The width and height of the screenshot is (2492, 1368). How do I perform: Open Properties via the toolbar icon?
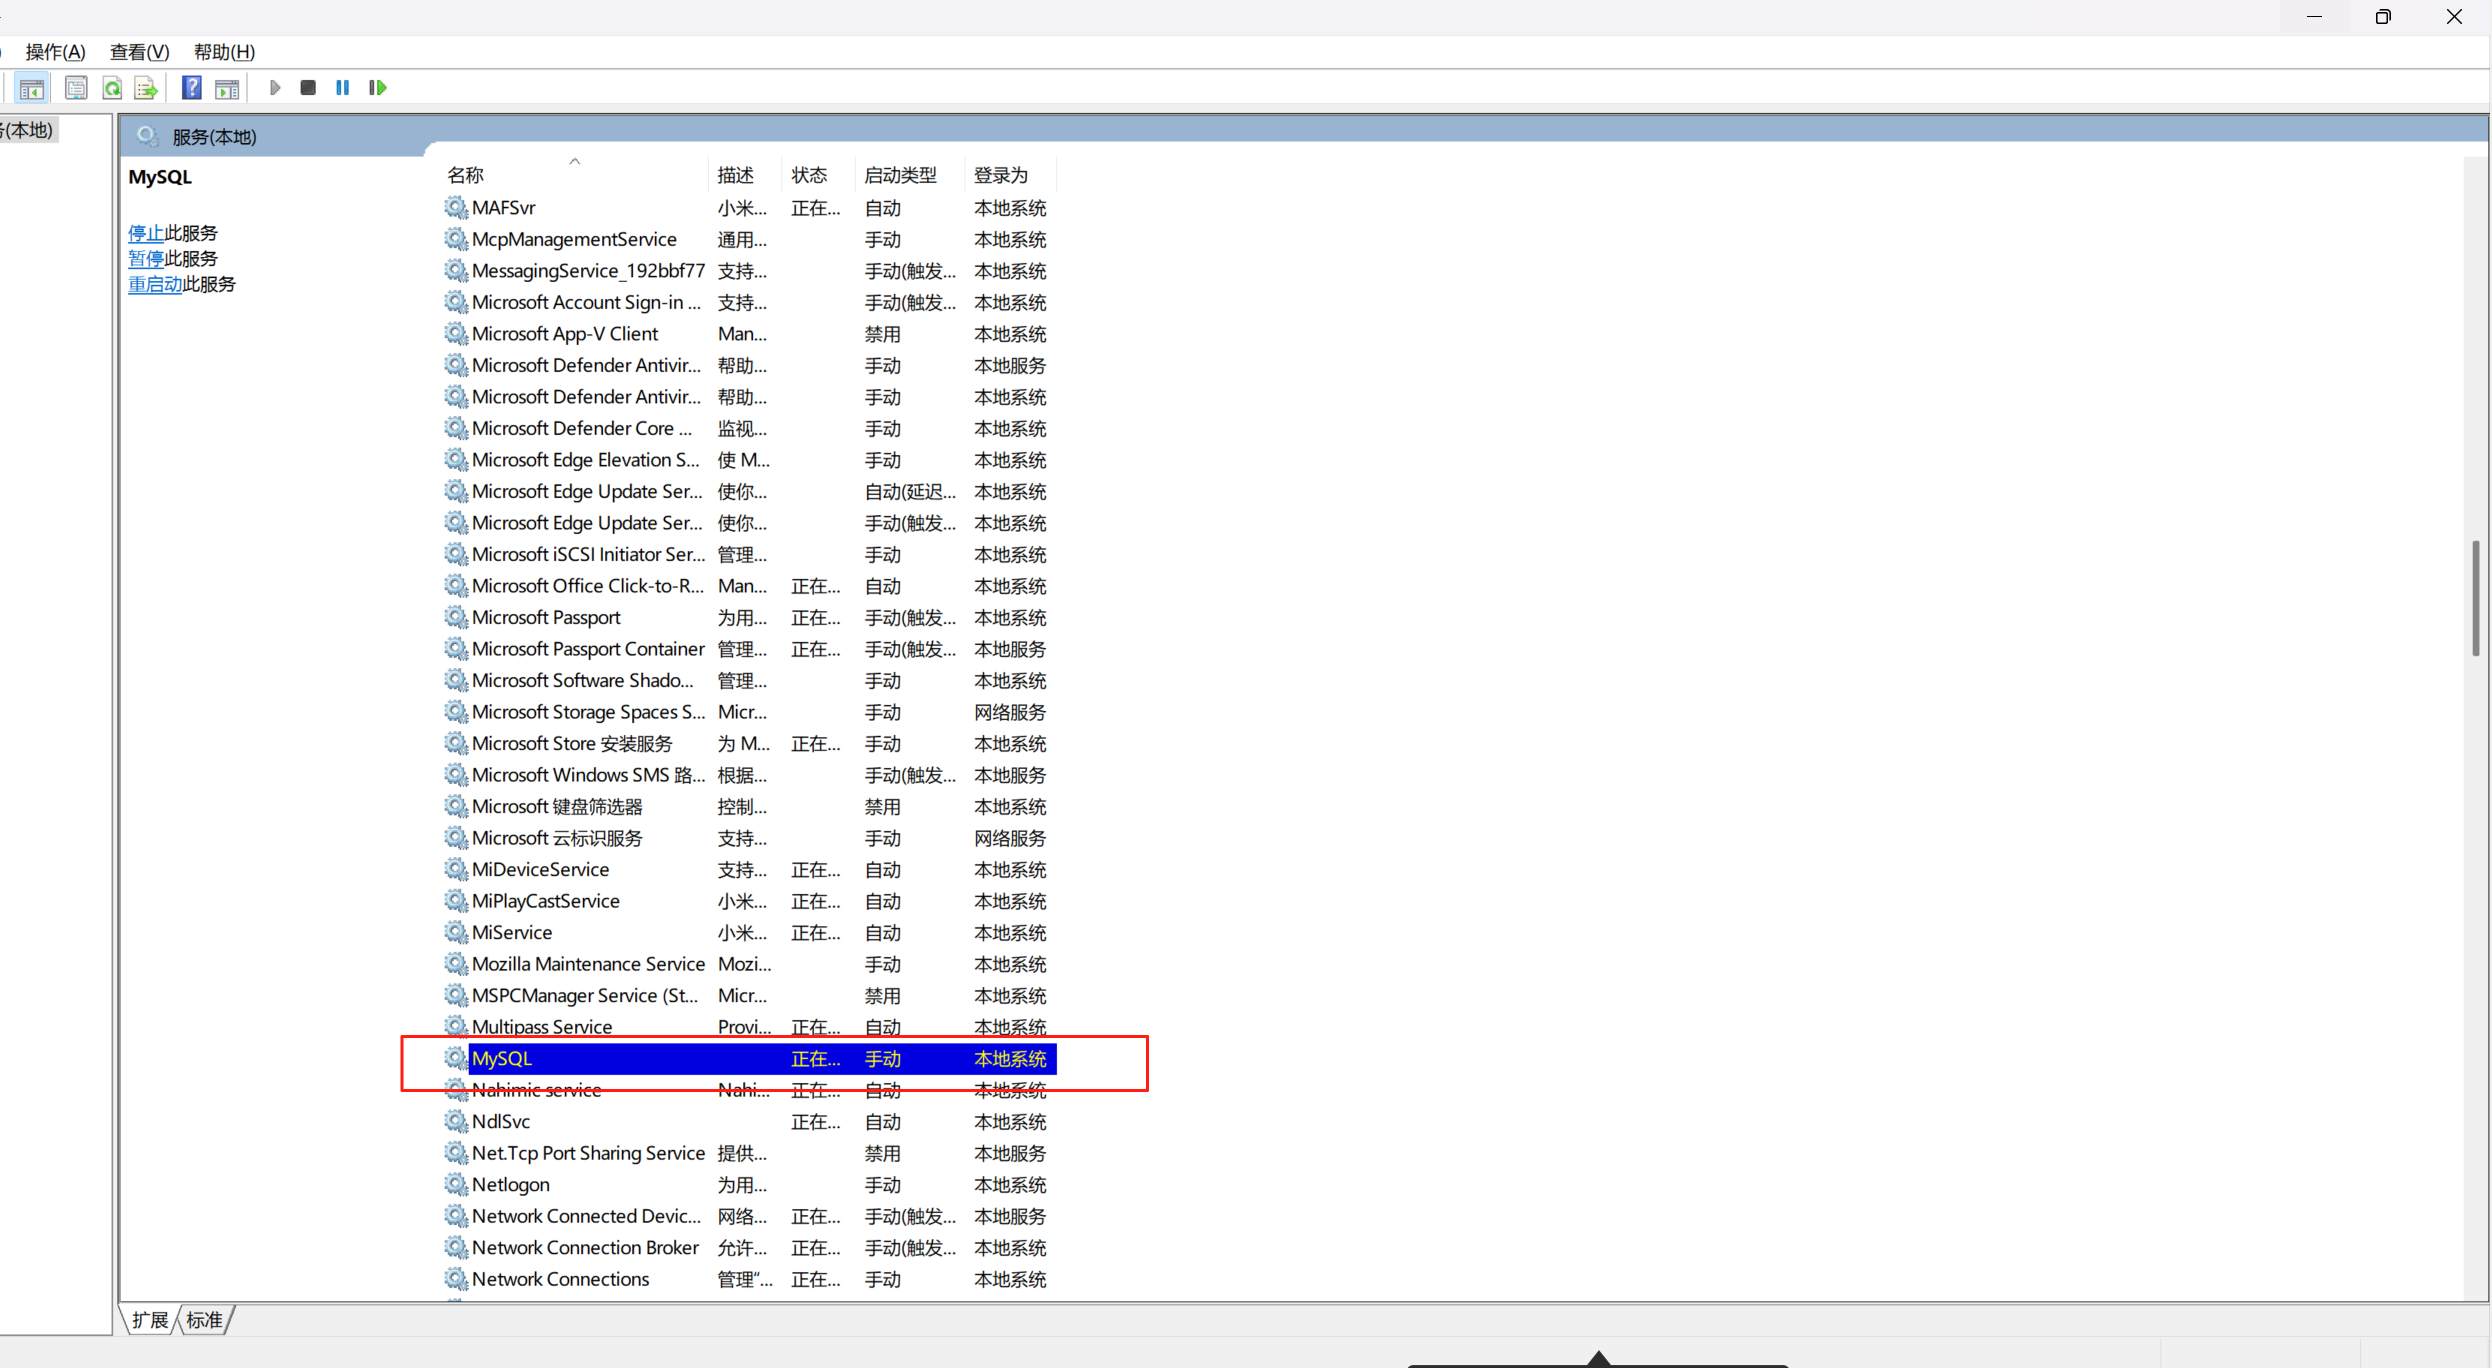pos(76,89)
